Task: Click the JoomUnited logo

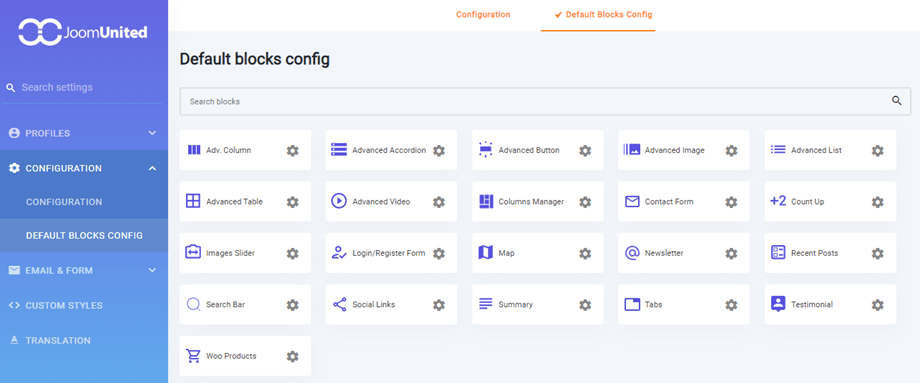Action: coord(83,32)
